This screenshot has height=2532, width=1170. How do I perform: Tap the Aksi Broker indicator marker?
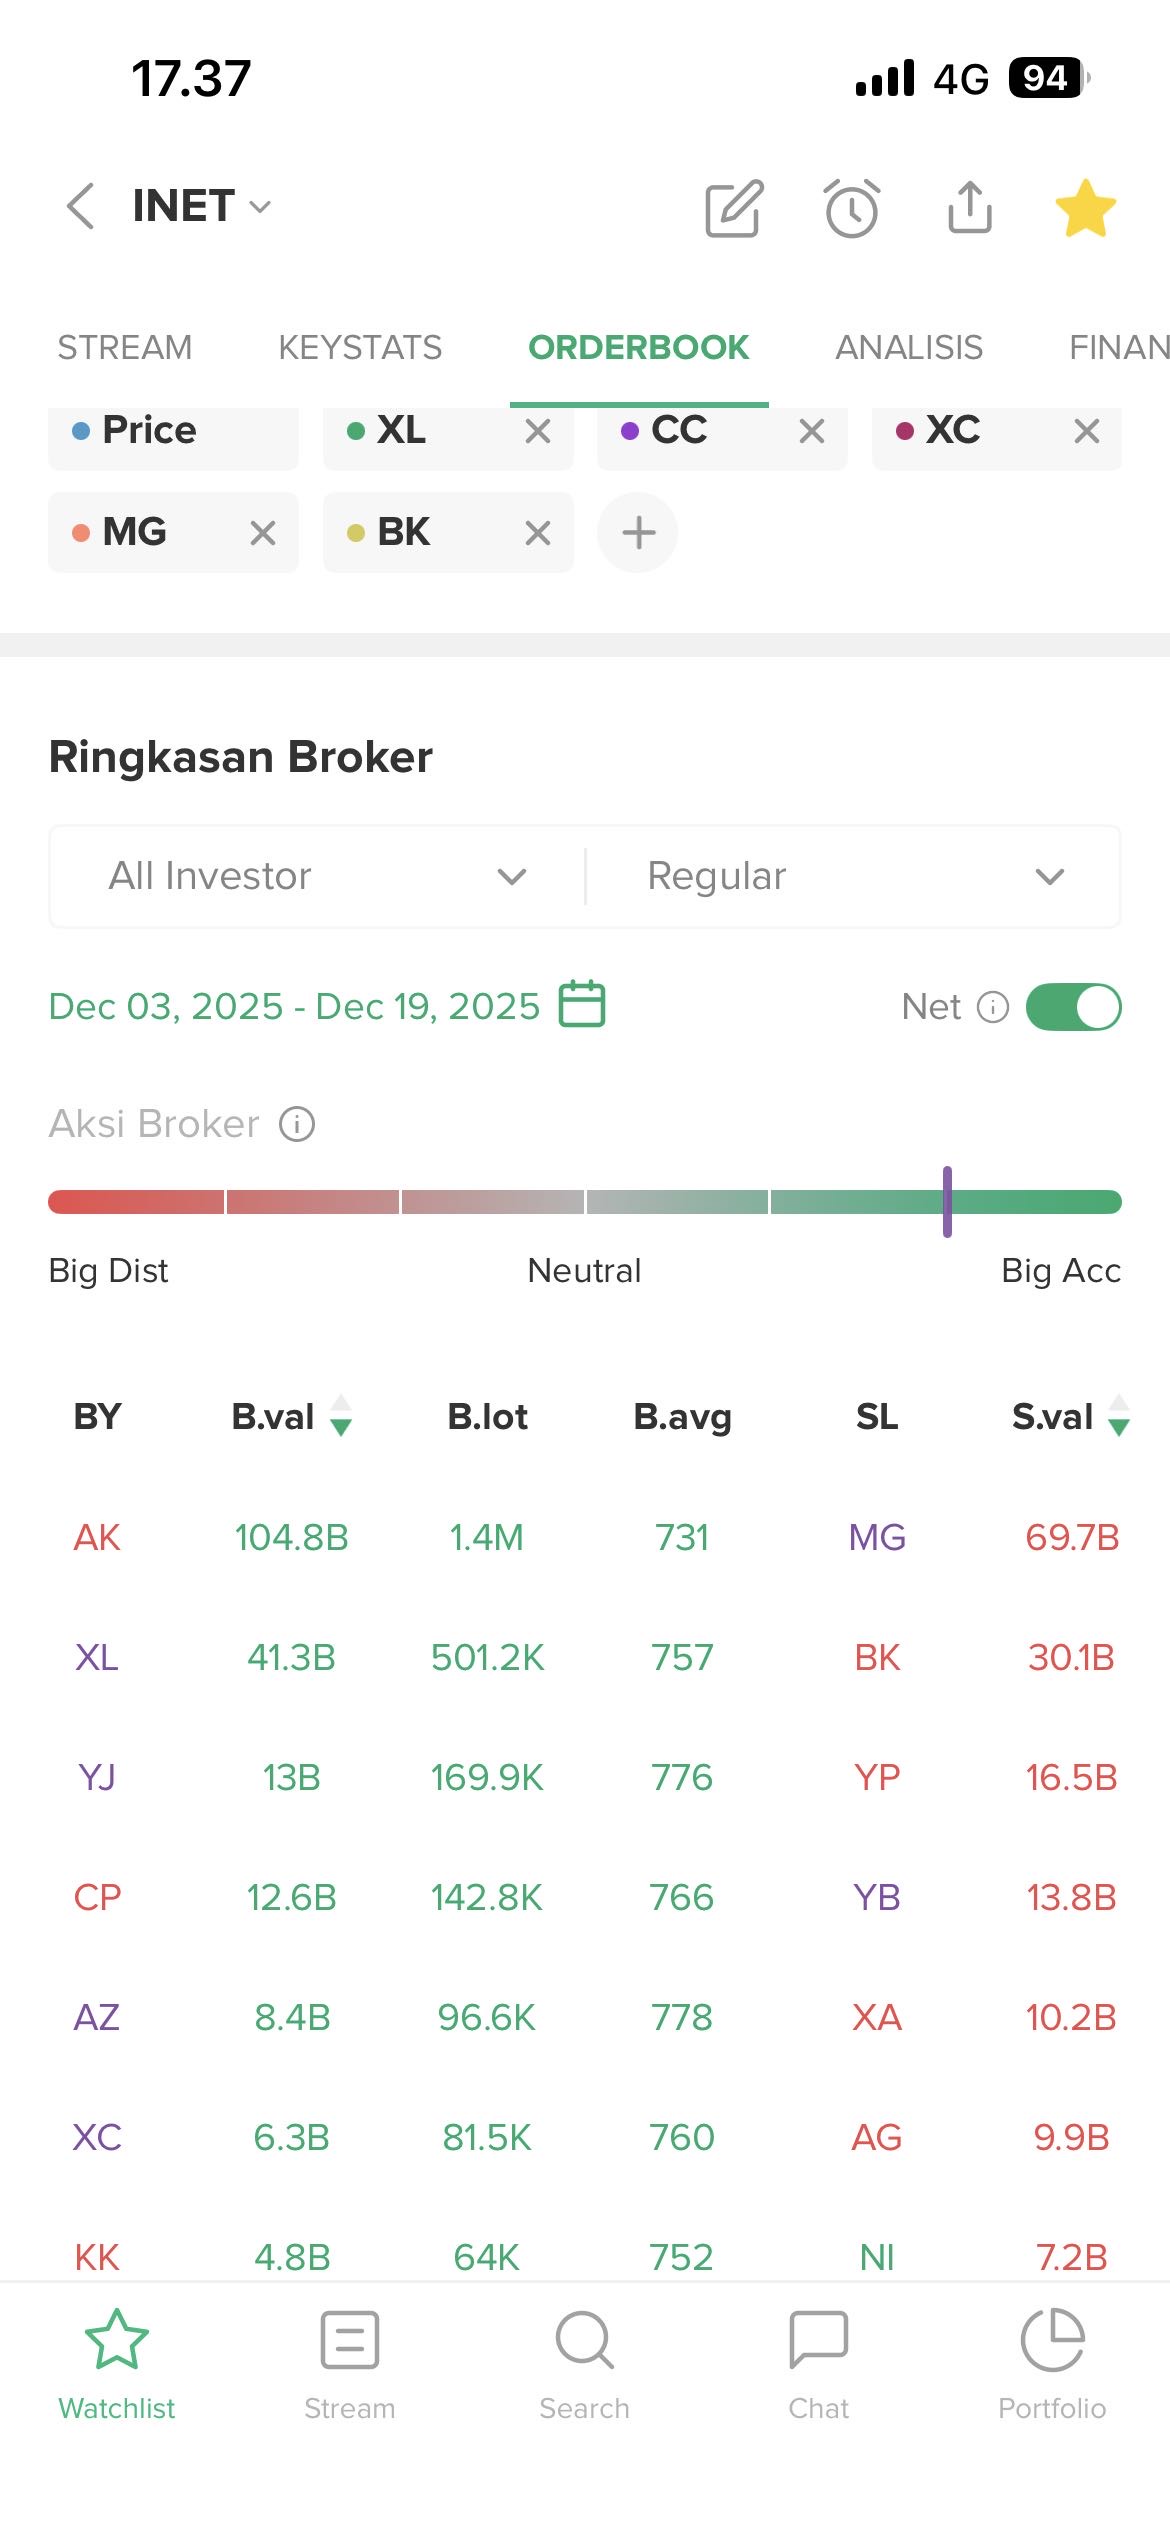[947, 1201]
